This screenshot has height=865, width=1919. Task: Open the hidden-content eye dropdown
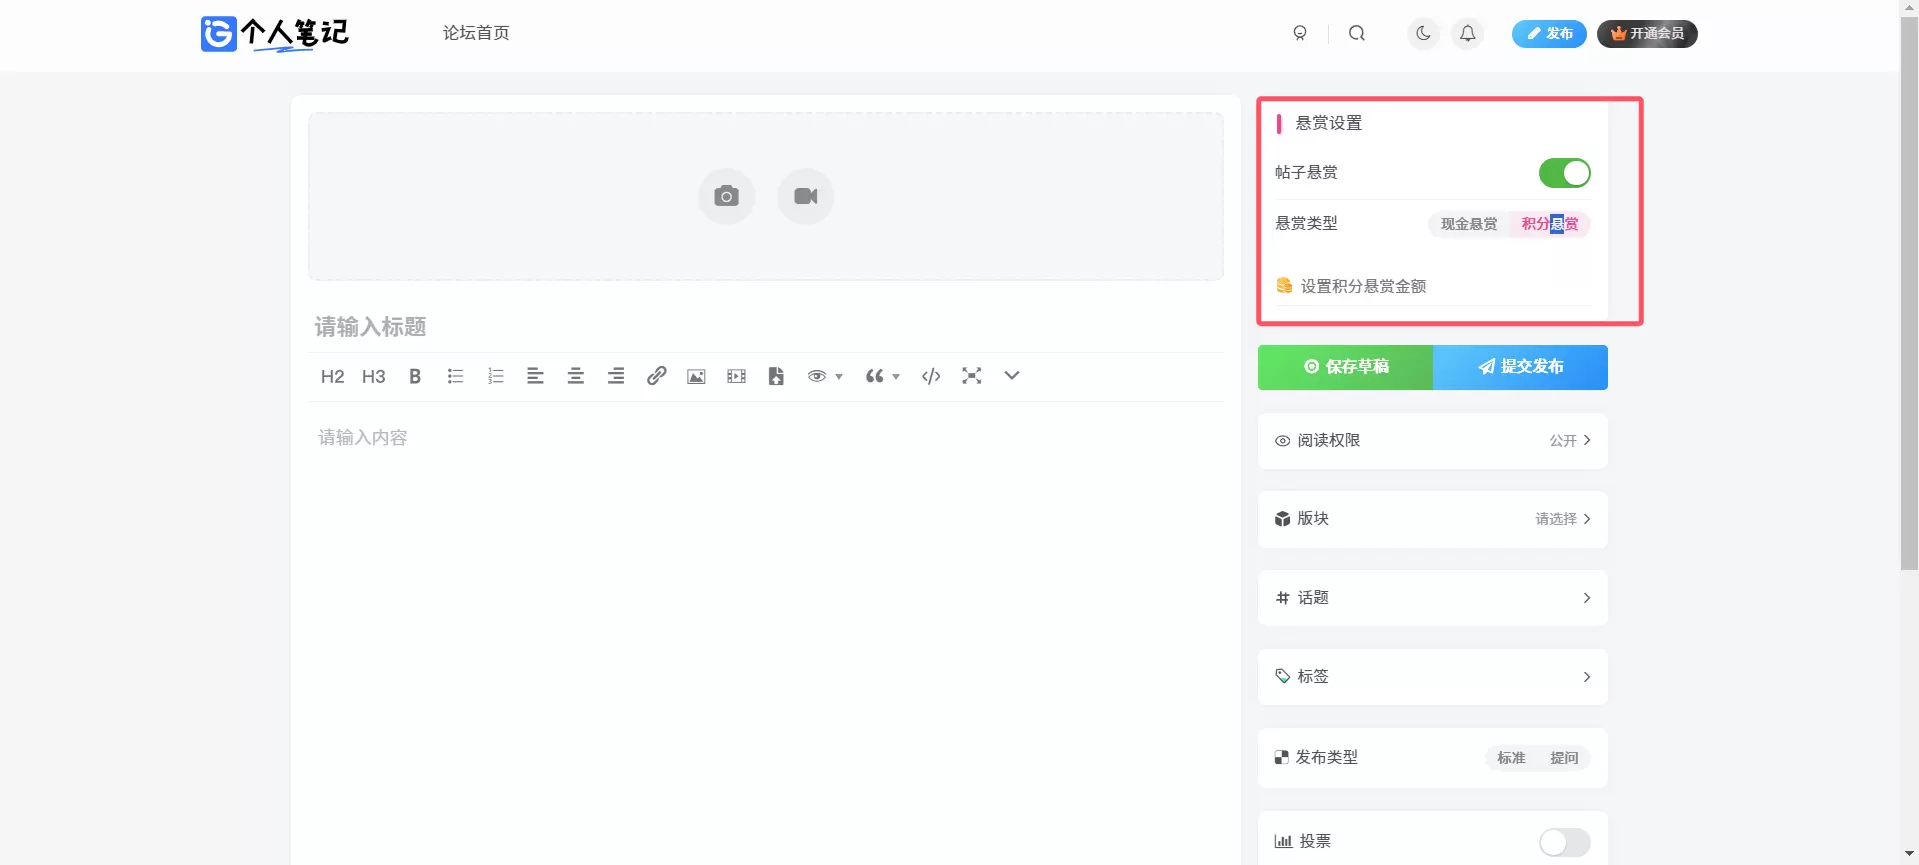click(825, 376)
